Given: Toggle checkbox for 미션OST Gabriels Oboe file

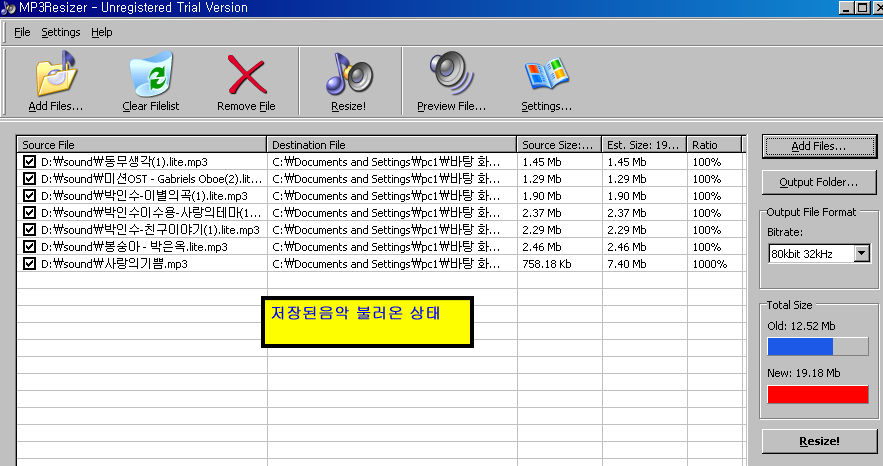Looking at the screenshot, I should [x=29, y=178].
